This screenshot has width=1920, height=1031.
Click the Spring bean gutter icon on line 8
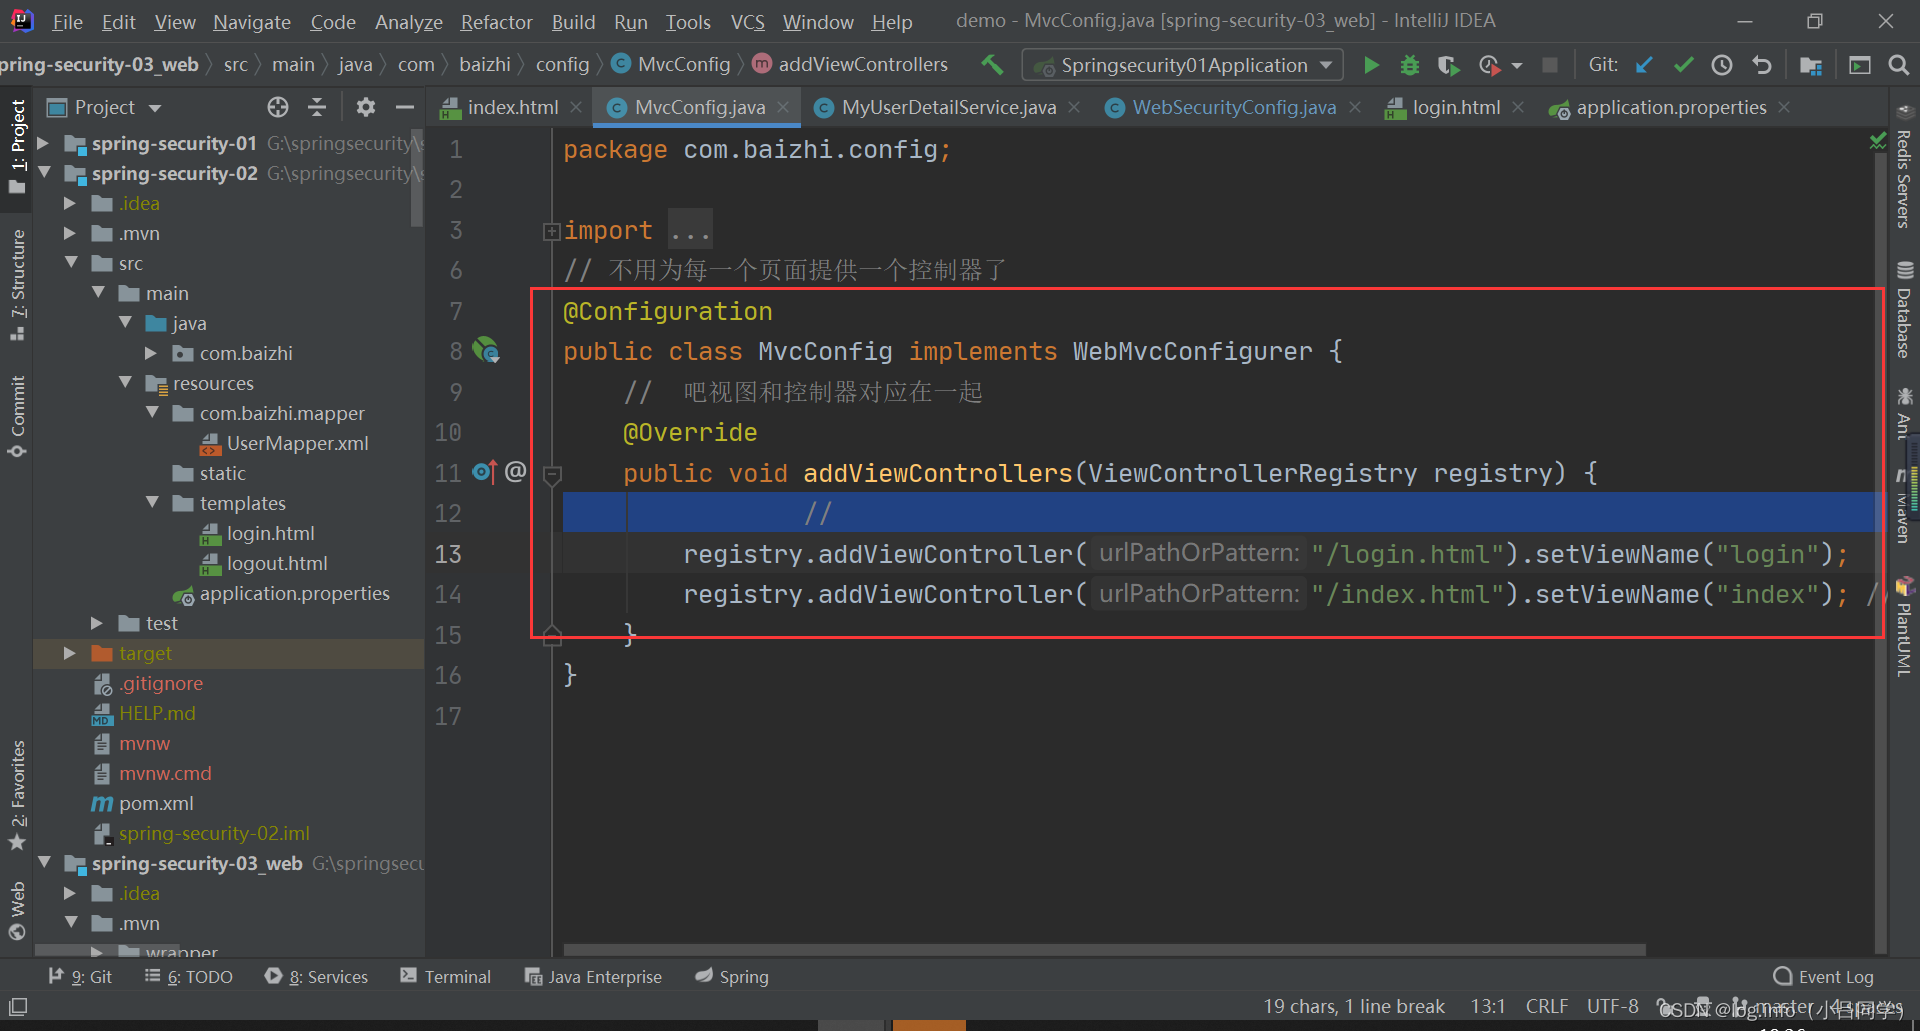[x=486, y=350]
